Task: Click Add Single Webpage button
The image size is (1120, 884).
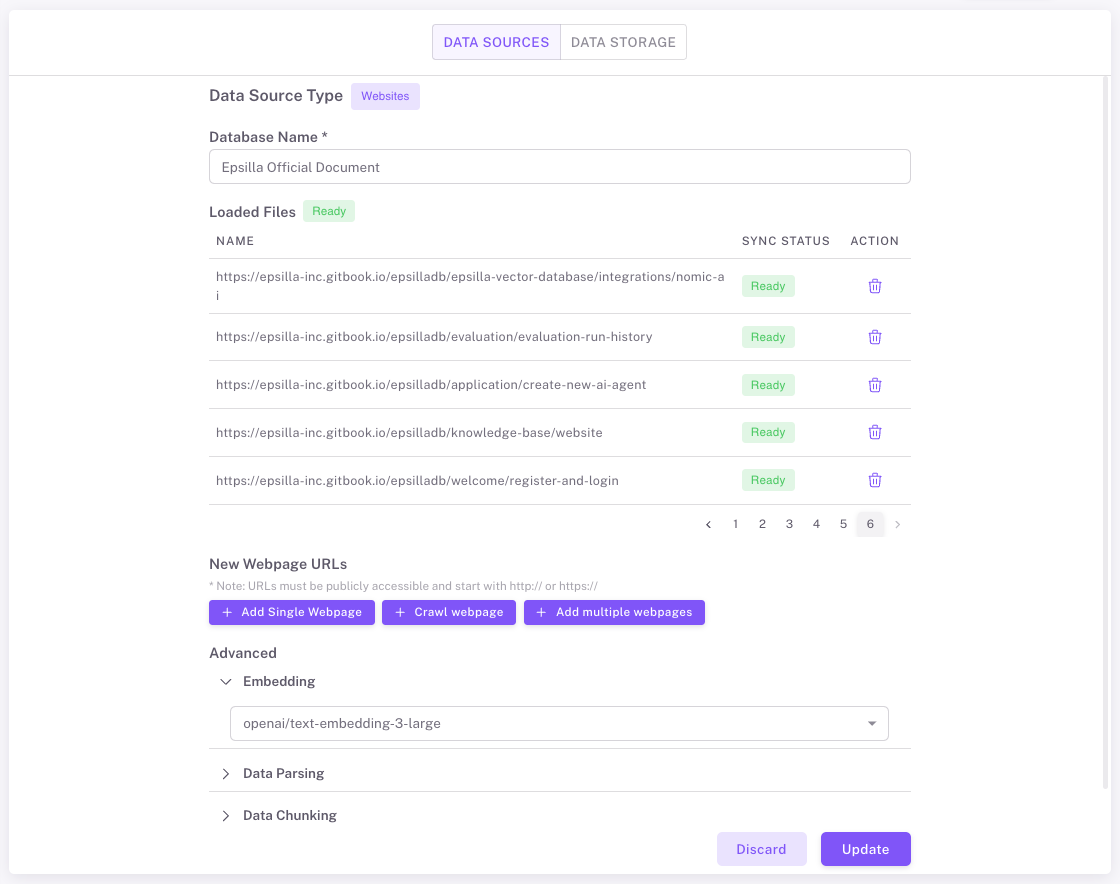Action: 292,612
